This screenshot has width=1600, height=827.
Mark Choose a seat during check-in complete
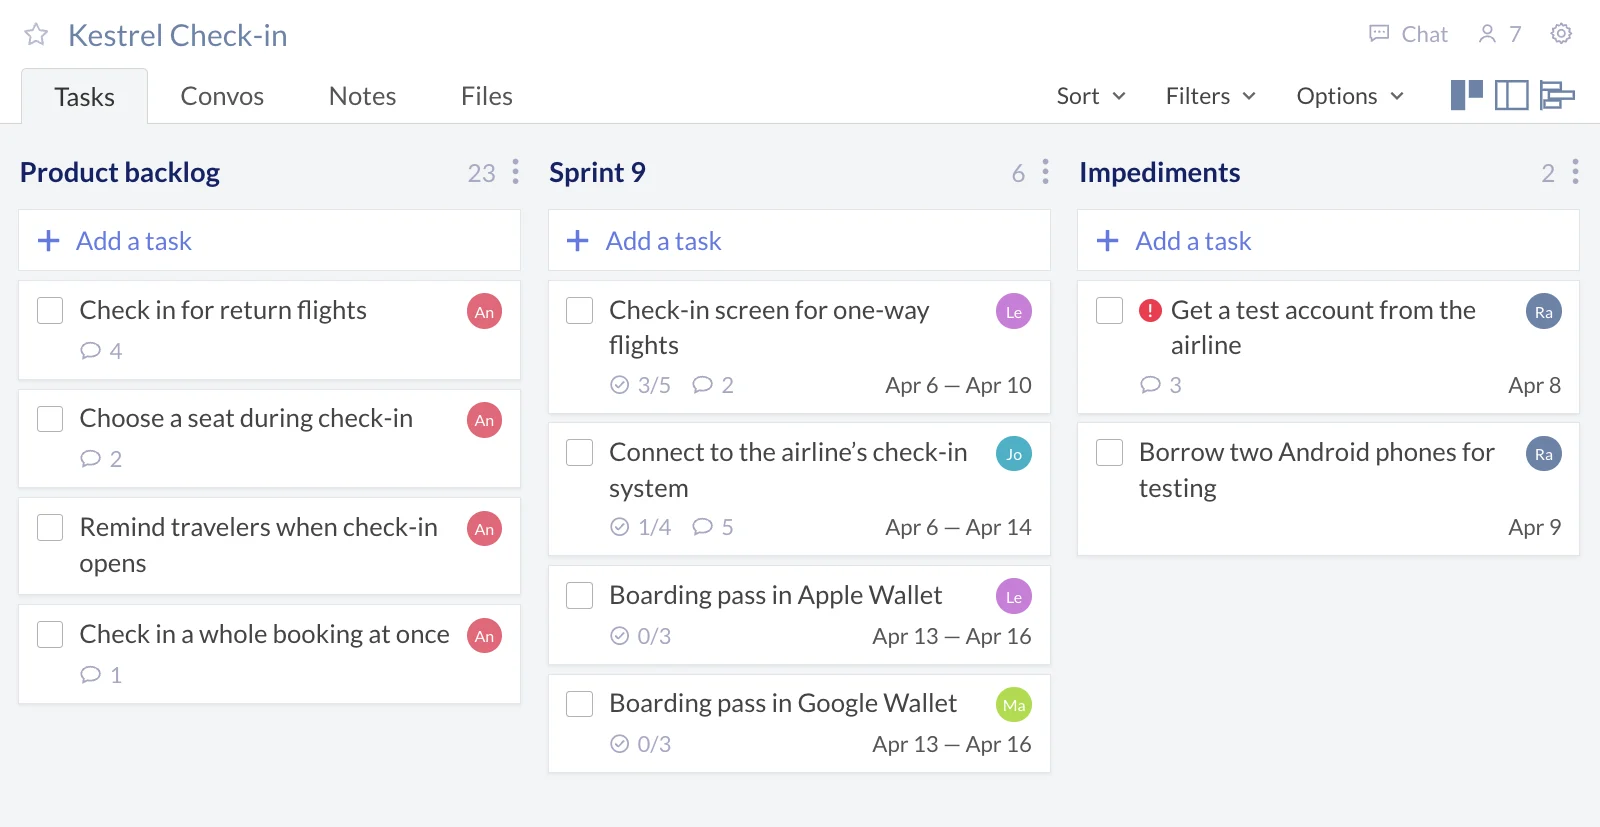[50, 418]
